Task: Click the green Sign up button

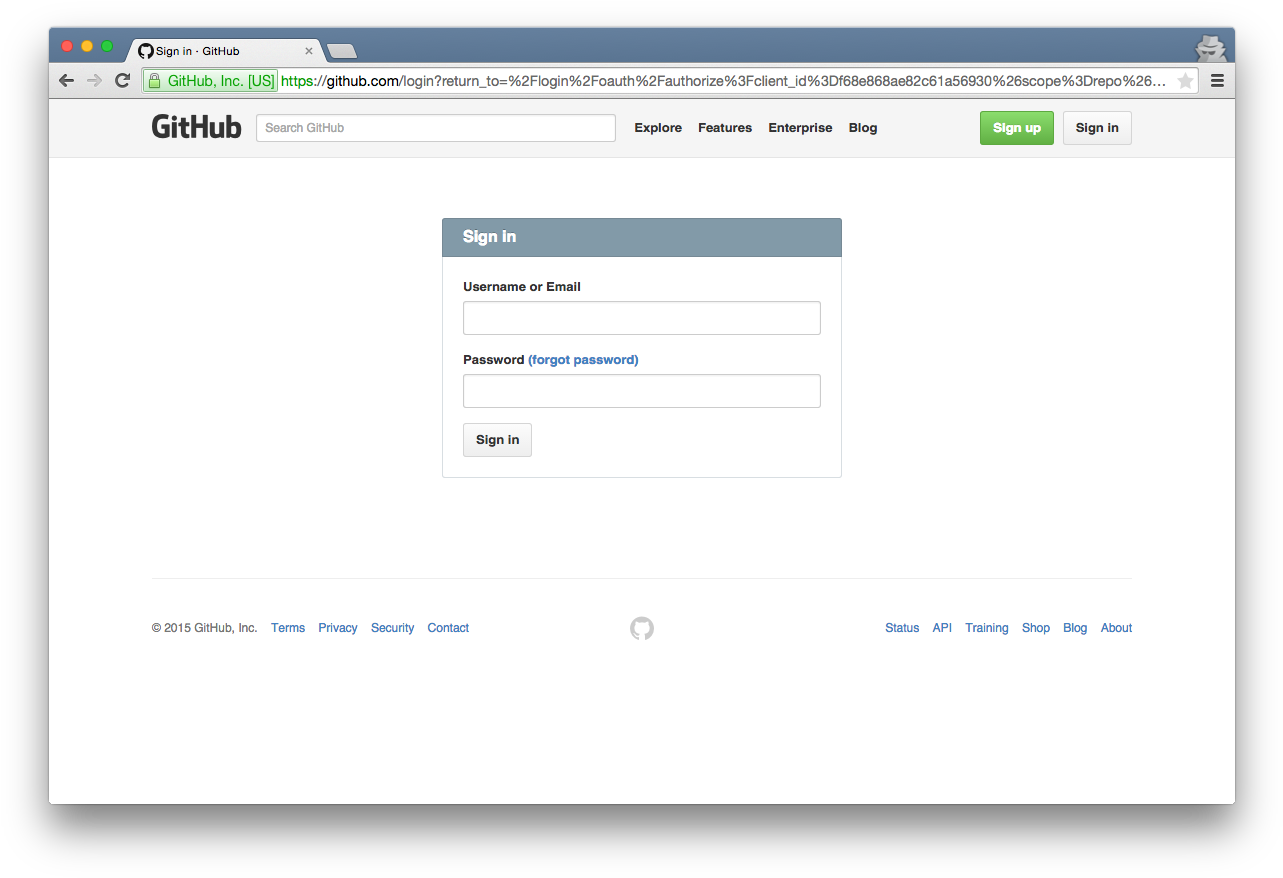Action: click(1016, 128)
